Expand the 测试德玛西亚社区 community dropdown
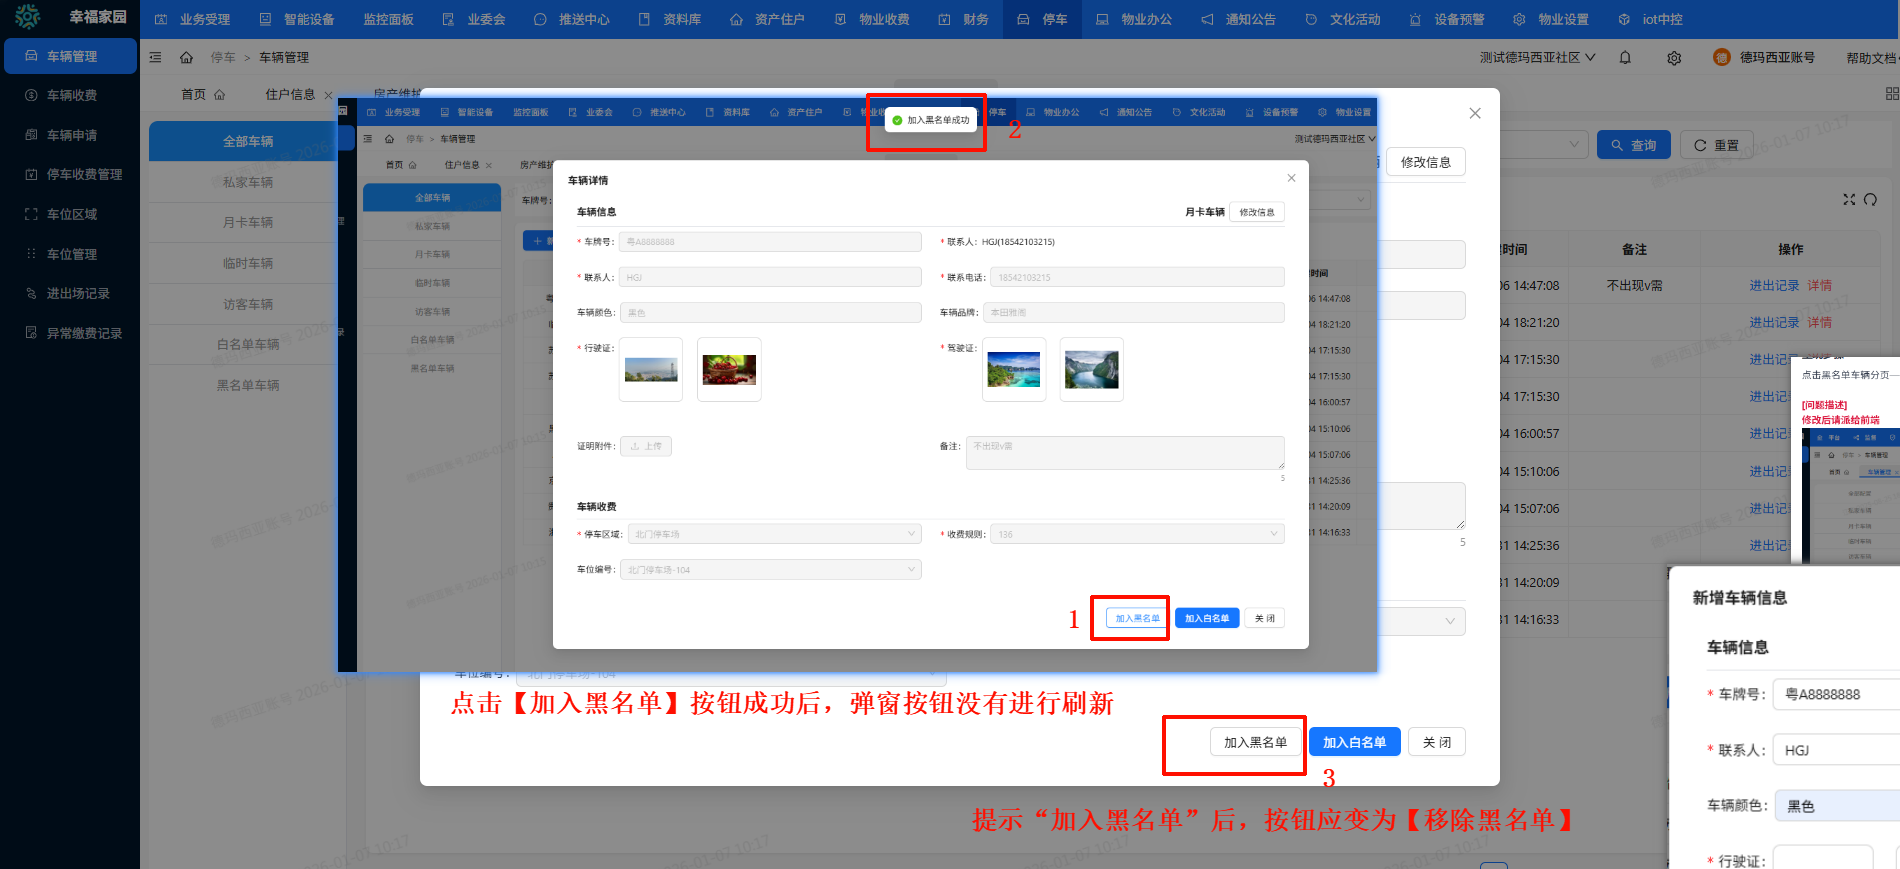This screenshot has height=869, width=1900. (1537, 58)
